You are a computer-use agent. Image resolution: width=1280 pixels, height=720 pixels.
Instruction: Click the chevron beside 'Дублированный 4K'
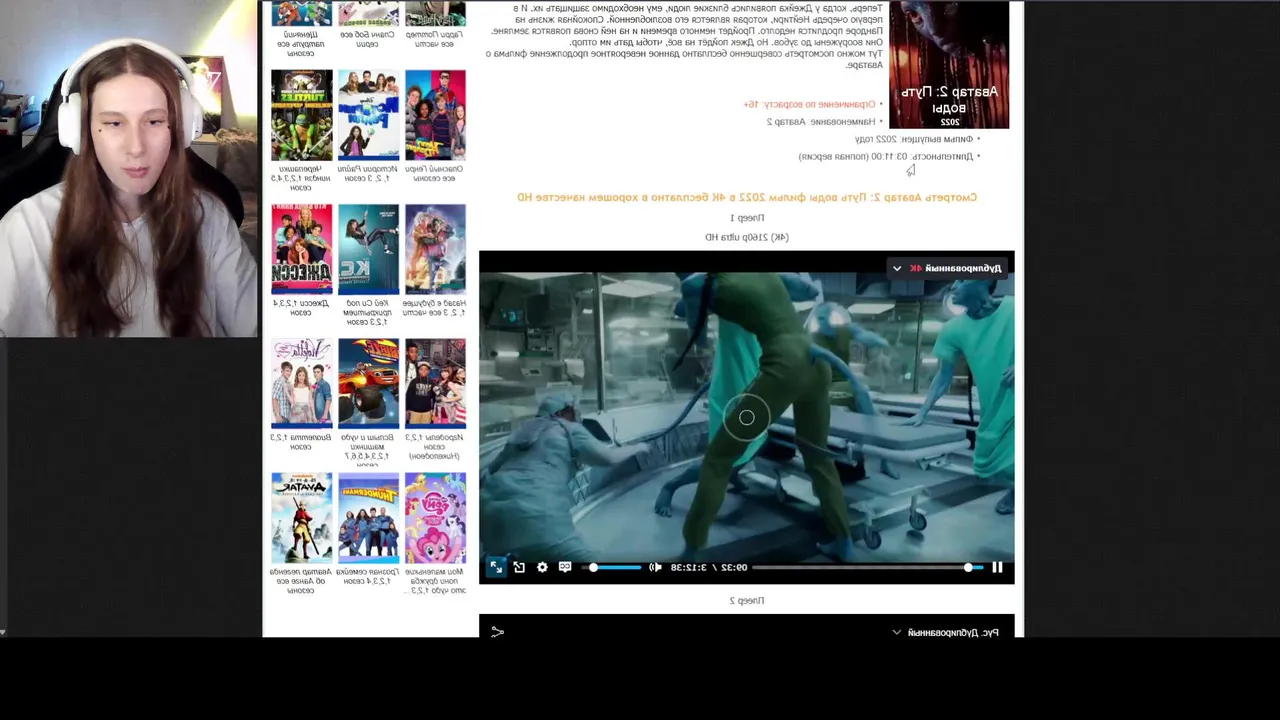897,268
